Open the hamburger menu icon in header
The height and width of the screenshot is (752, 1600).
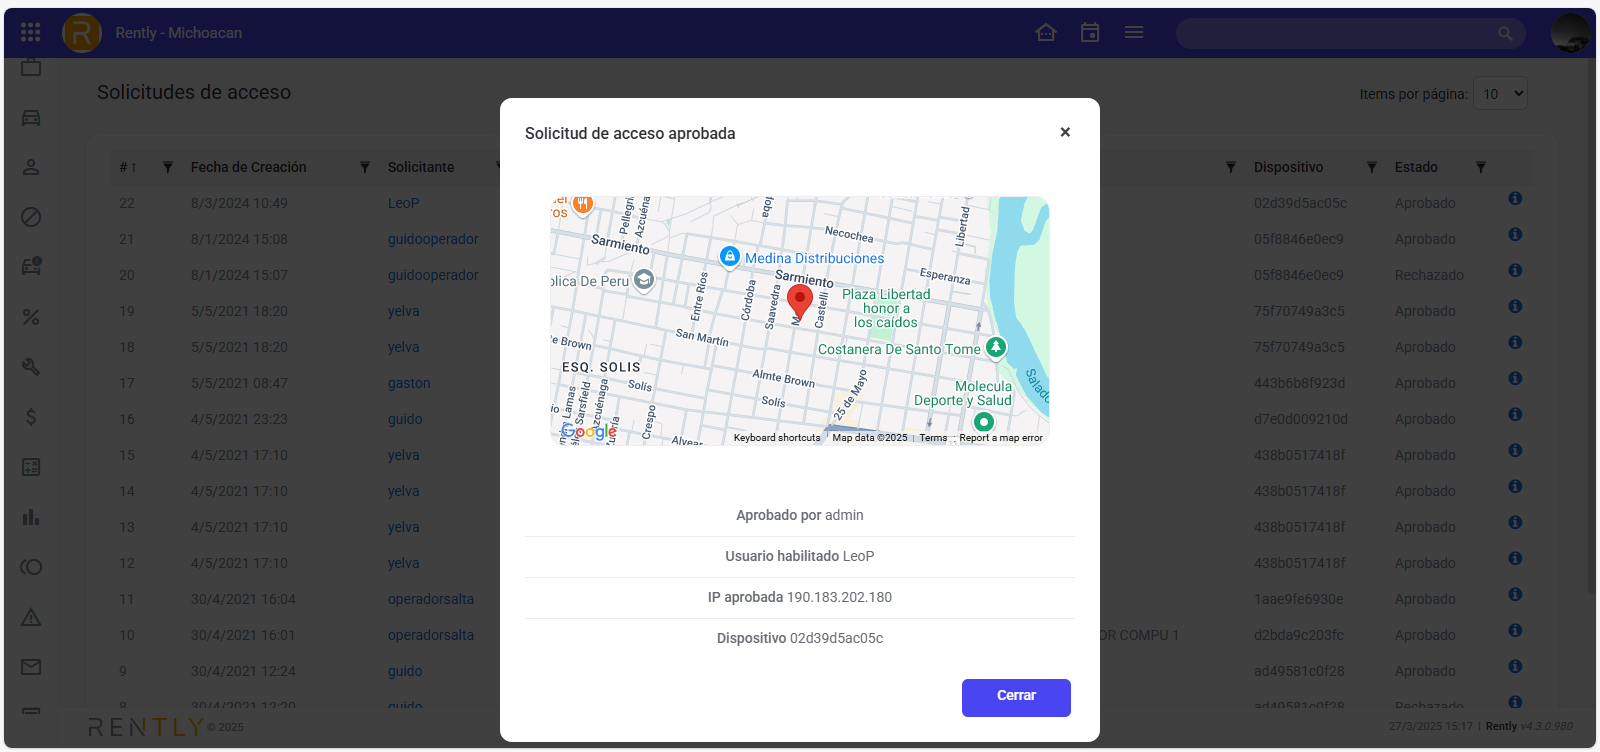pyautogui.click(x=1134, y=33)
